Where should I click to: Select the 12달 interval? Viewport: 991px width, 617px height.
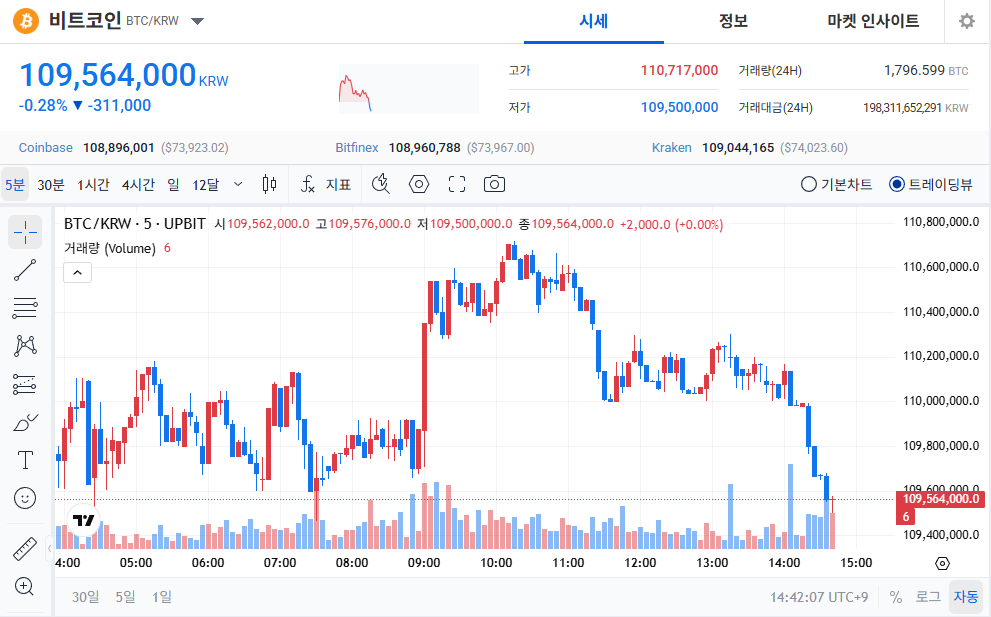pyautogui.click(x=205, y=185)
